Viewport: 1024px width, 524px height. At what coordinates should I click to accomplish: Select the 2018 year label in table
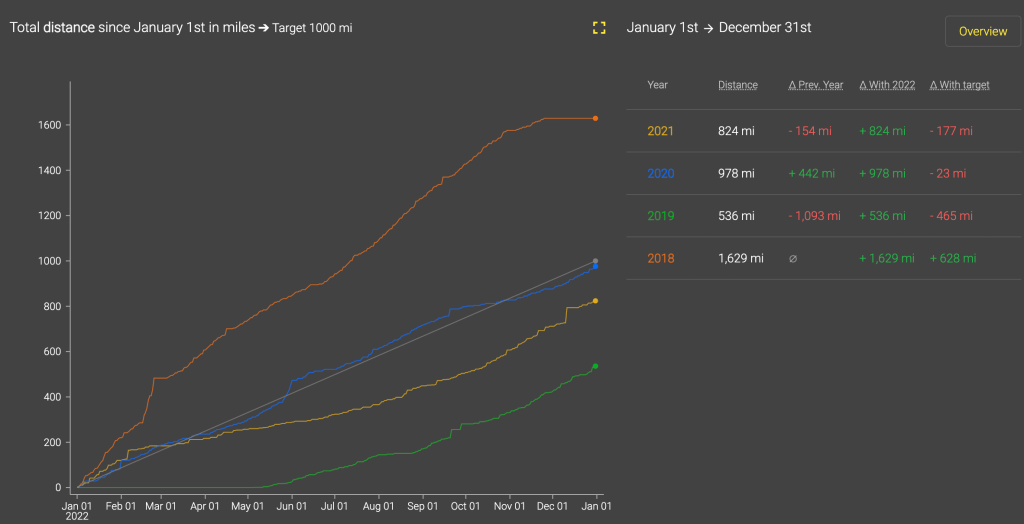point(660,258)
